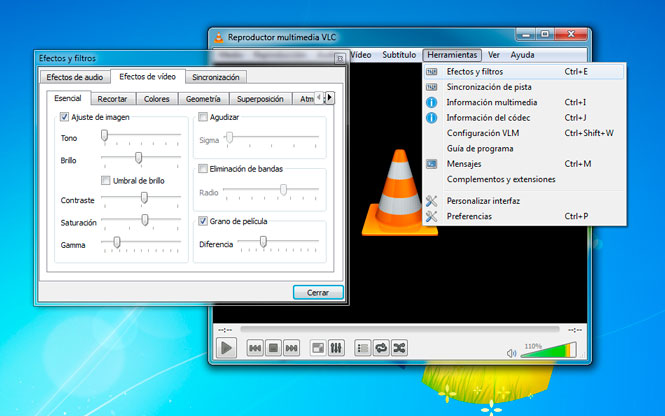Uncheck the Ajuste de imagen checkbox

click(x=64, y=117)
